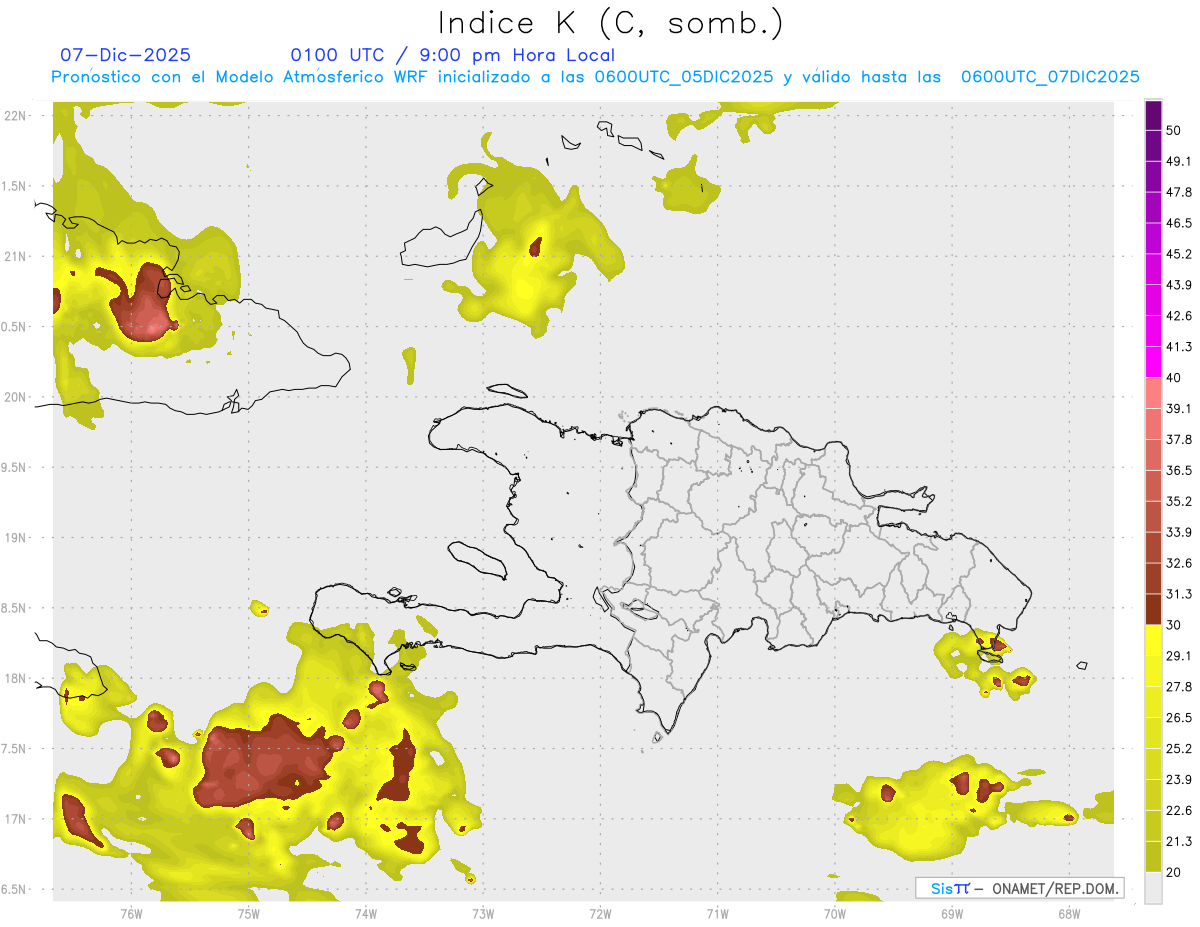Image resolution: width=1200 pixels, height=927 pixels.
Task: Click the color scale value 40
Action: pos(1173,378)
